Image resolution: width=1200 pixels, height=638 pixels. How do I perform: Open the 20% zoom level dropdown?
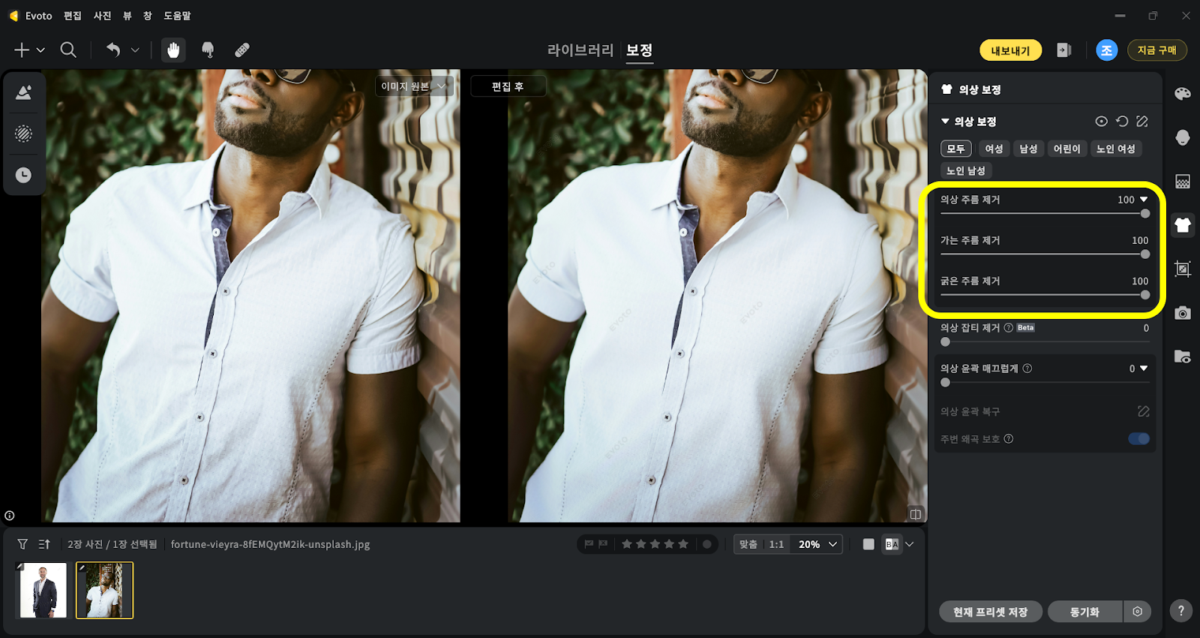[816, 544]
